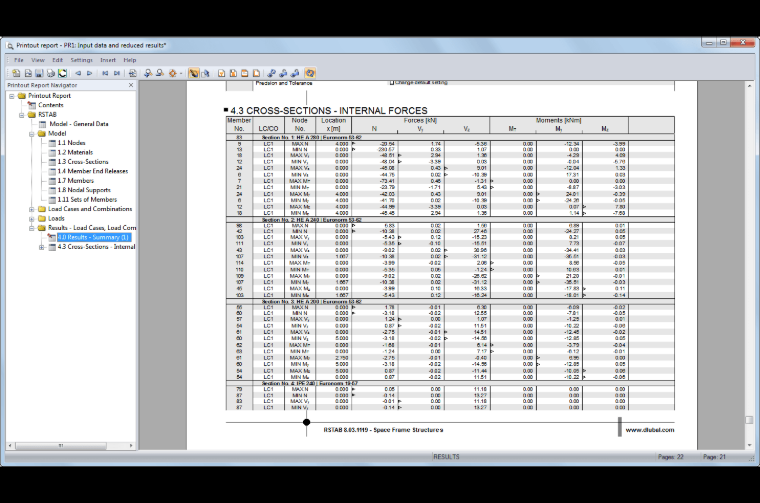Open the File menu
The height and width of the screenshot is (503, 760).
click(19, 60)
